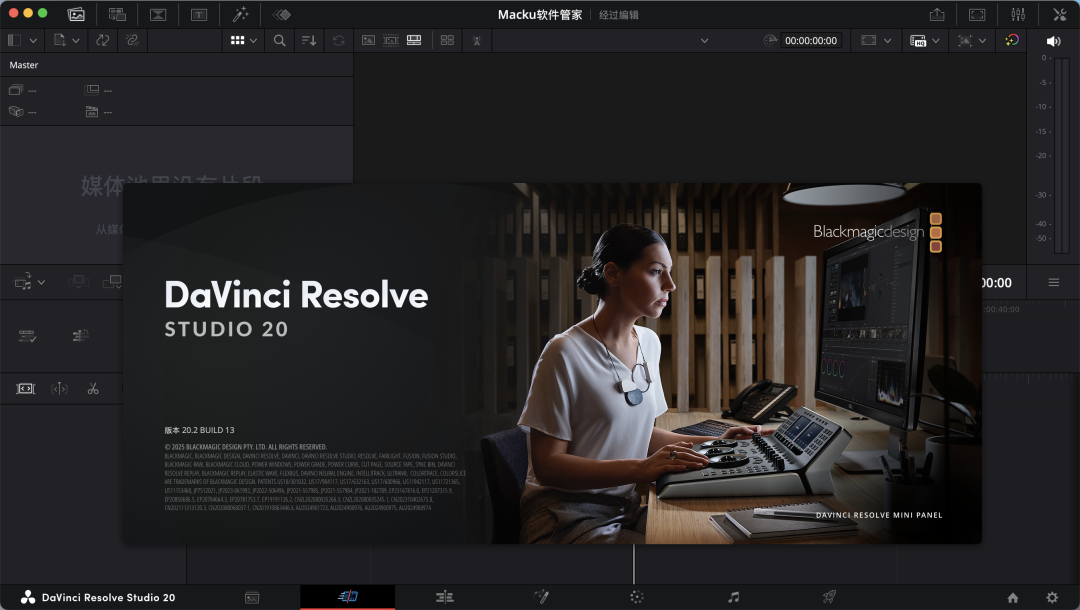Toggle timeline snapping icon
1080x610 pixels.
pyautogui.click(x=81, y=336)
